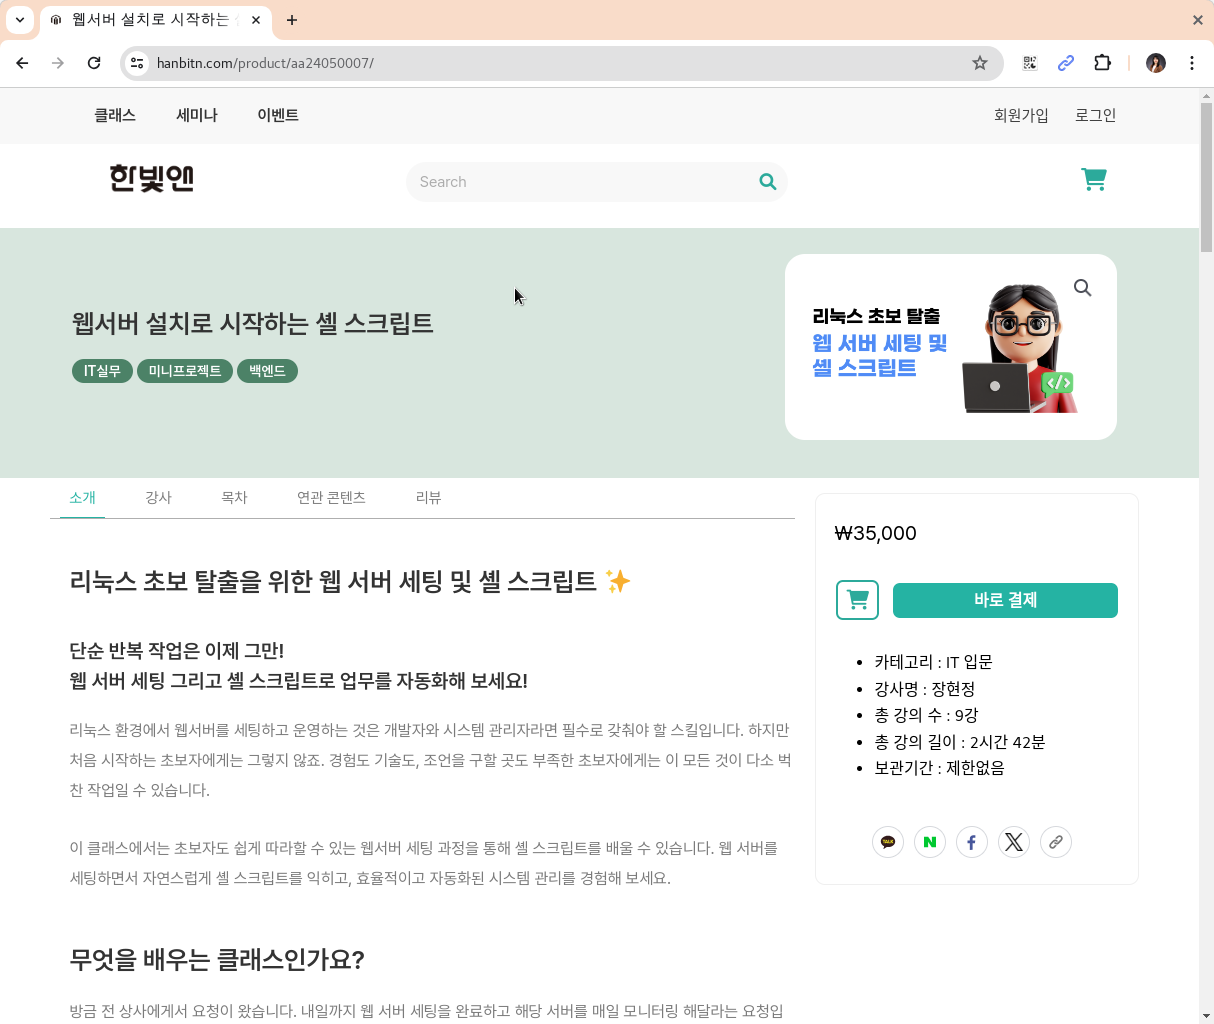The height and width of the screenshot is (1024, 1214).
Task: Share on X icon
Action: point(1014,842)
